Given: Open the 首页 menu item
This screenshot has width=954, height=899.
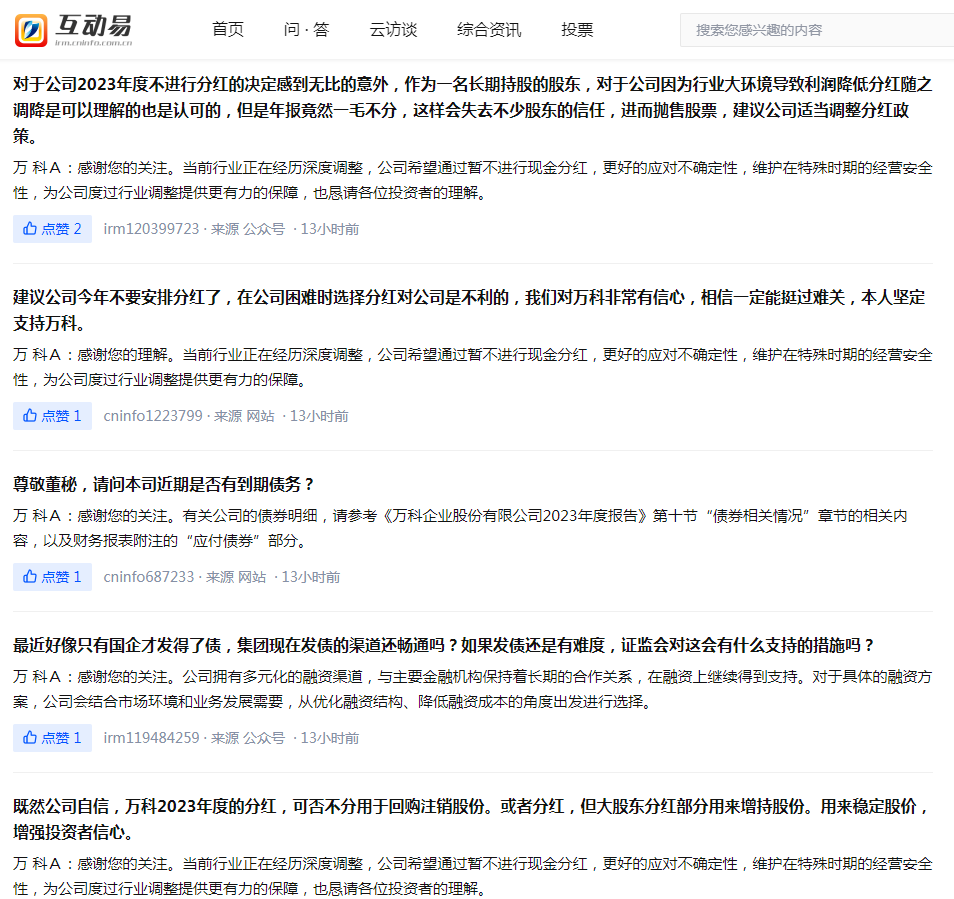Looking at the screenshot, I should pyautogui.click(x=228, y=30).
